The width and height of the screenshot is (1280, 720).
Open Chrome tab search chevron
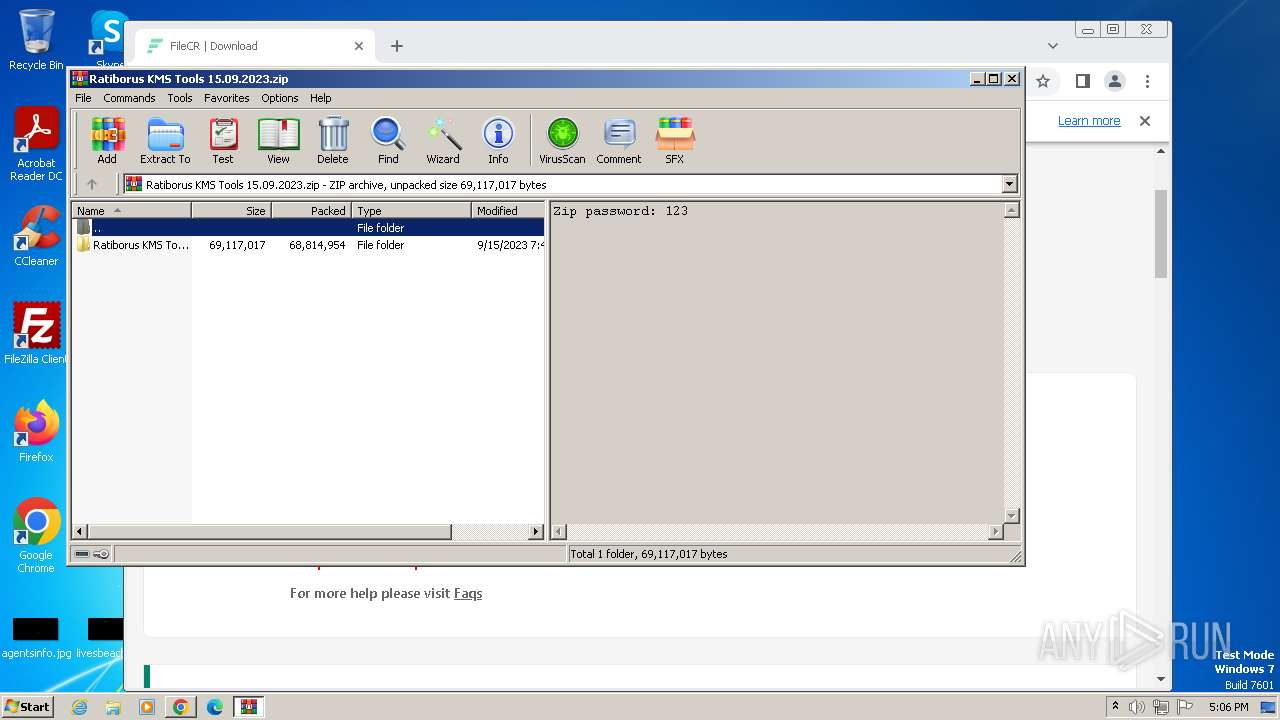click(x=1052, y=45)
